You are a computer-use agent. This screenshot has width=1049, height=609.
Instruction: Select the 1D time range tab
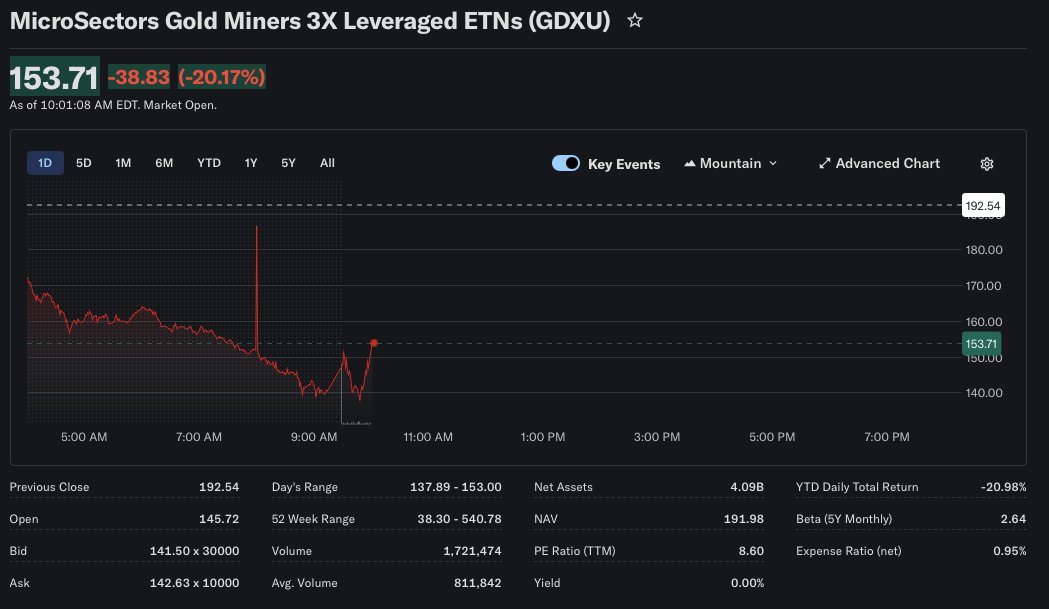(45, 163)
